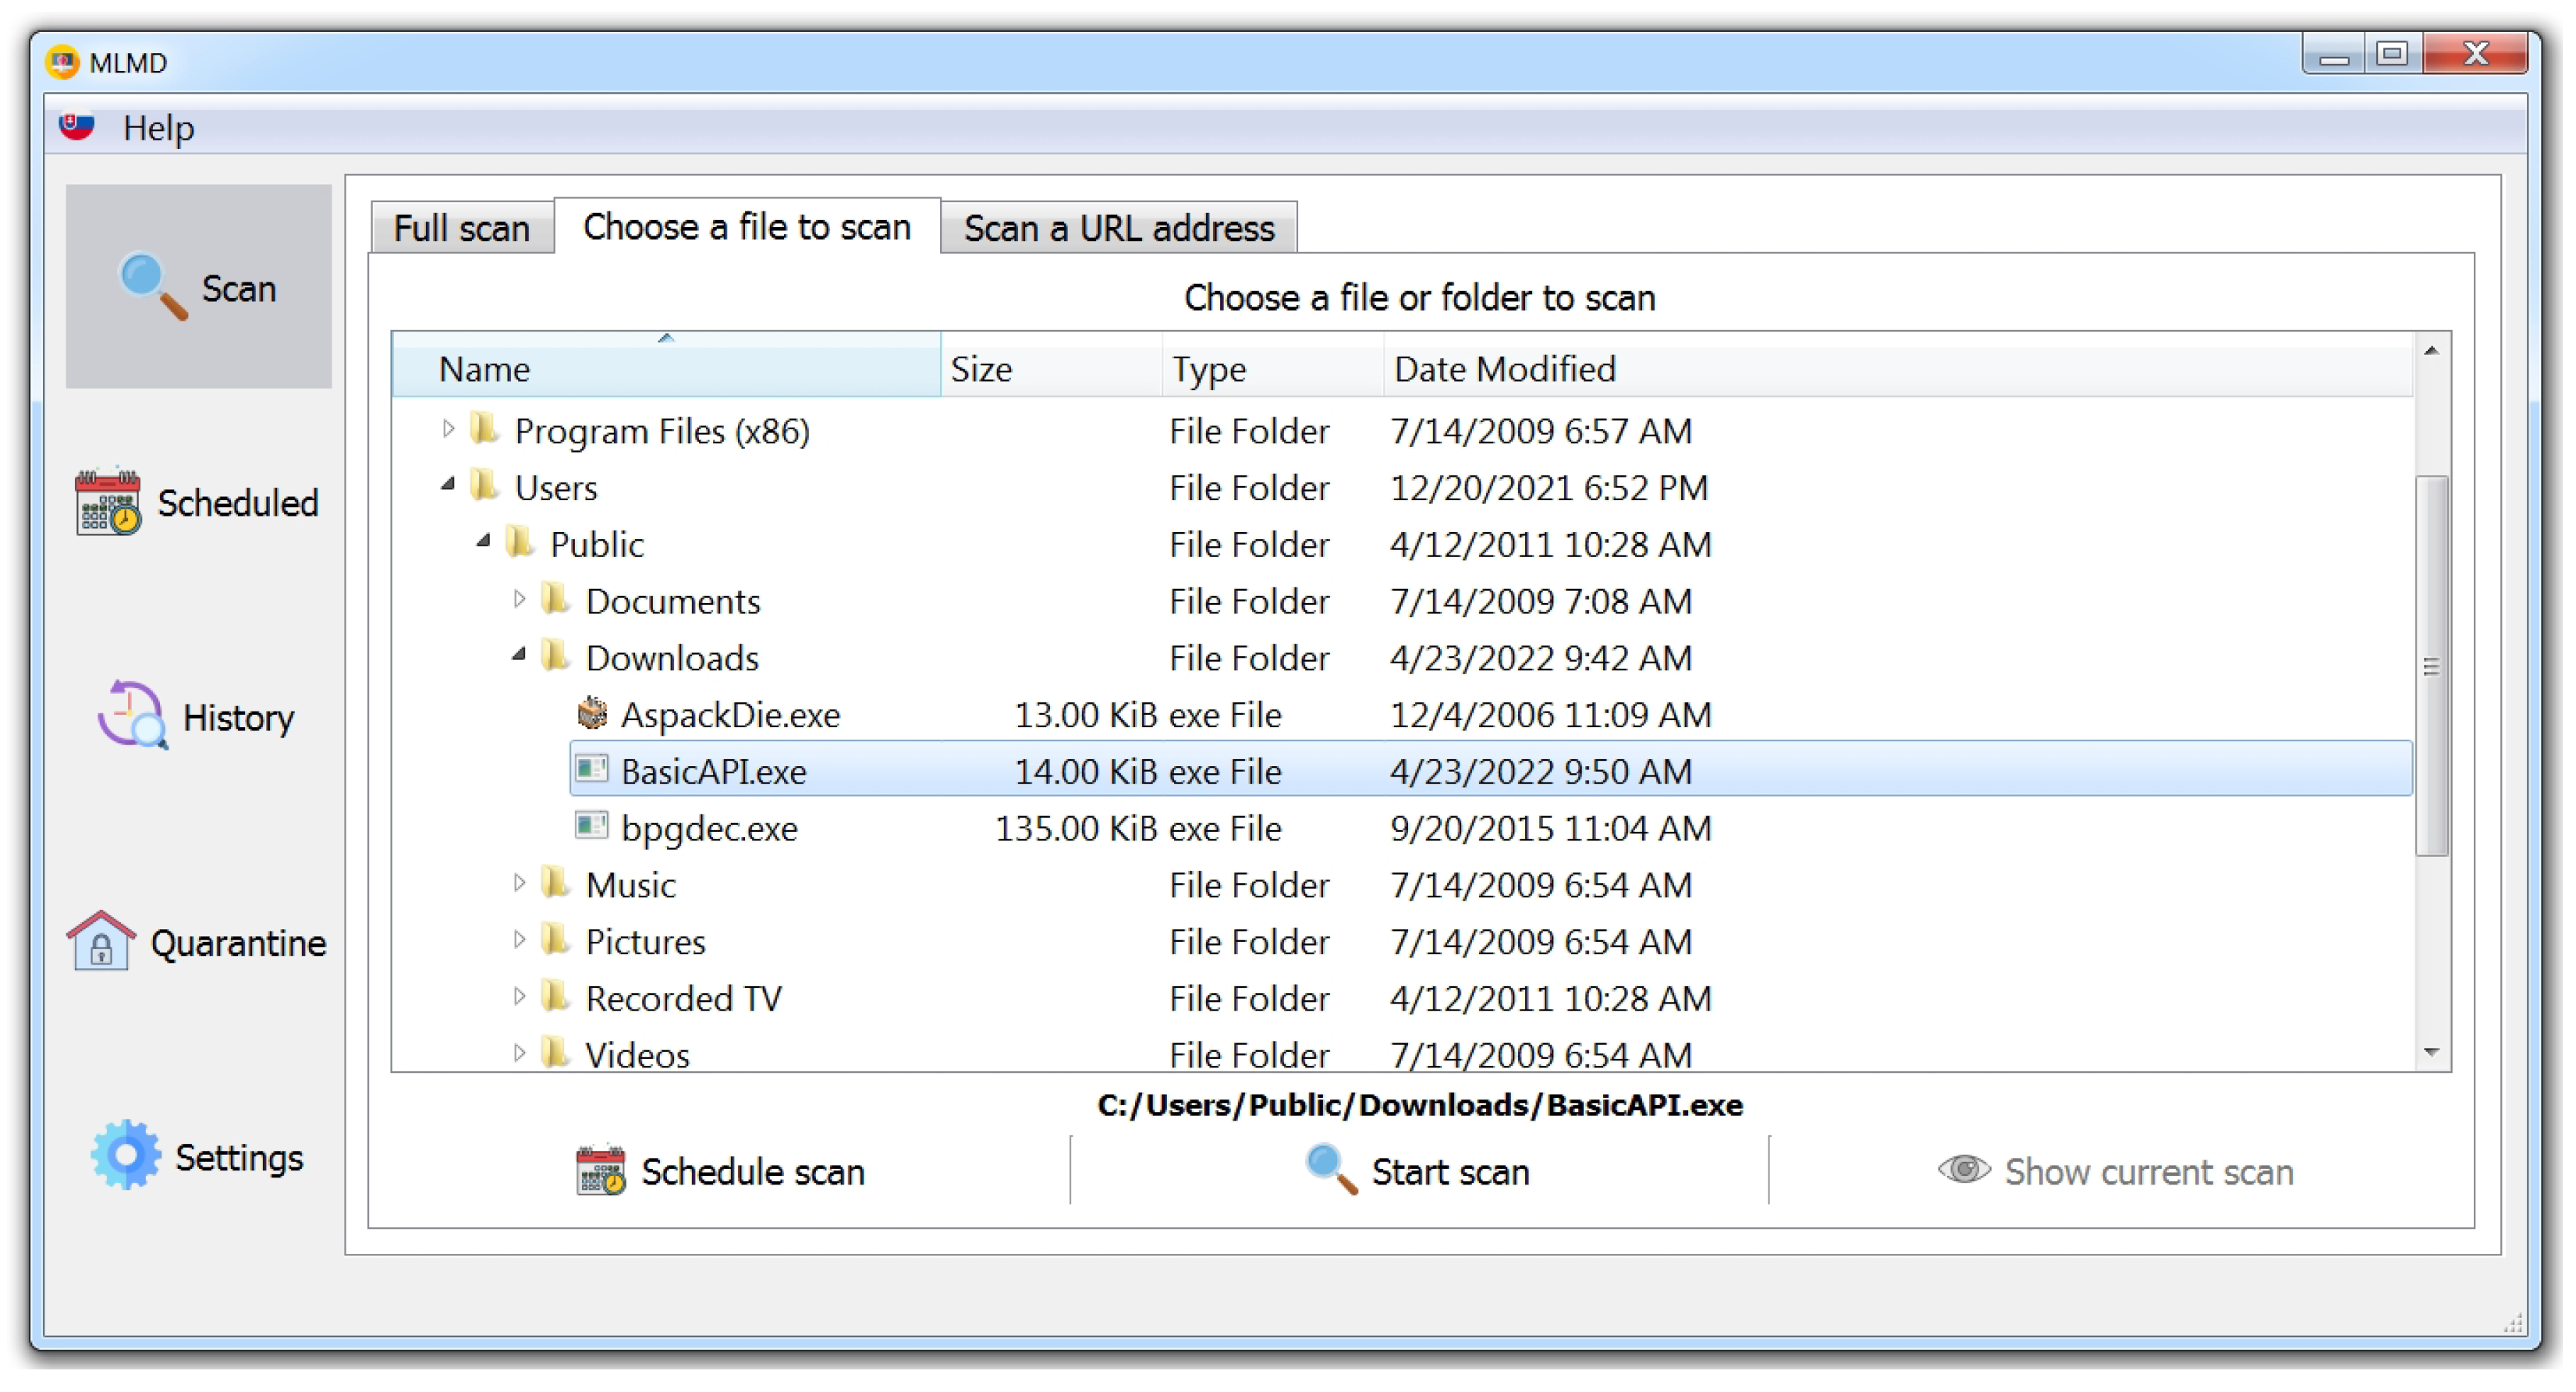The image size is (2576, 1392).
Task: Open the History clock icon
Action: tap(132, 716)
